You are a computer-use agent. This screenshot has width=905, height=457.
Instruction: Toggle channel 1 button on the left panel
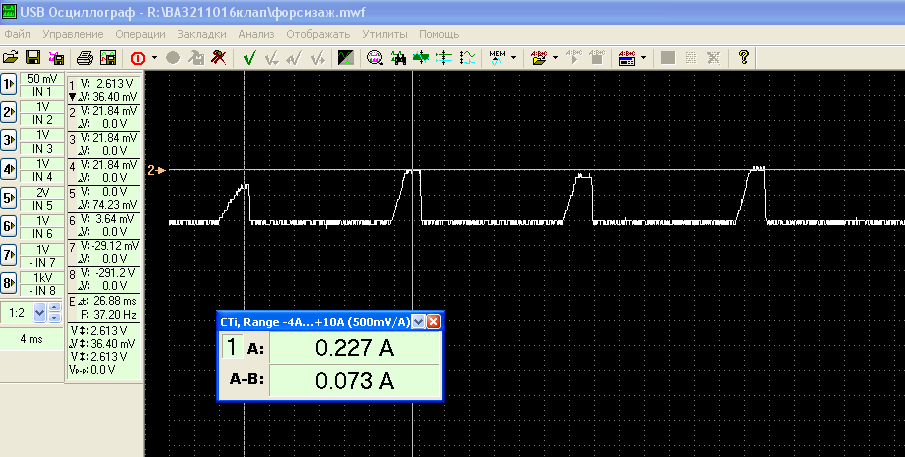click(x=9, y=84)
